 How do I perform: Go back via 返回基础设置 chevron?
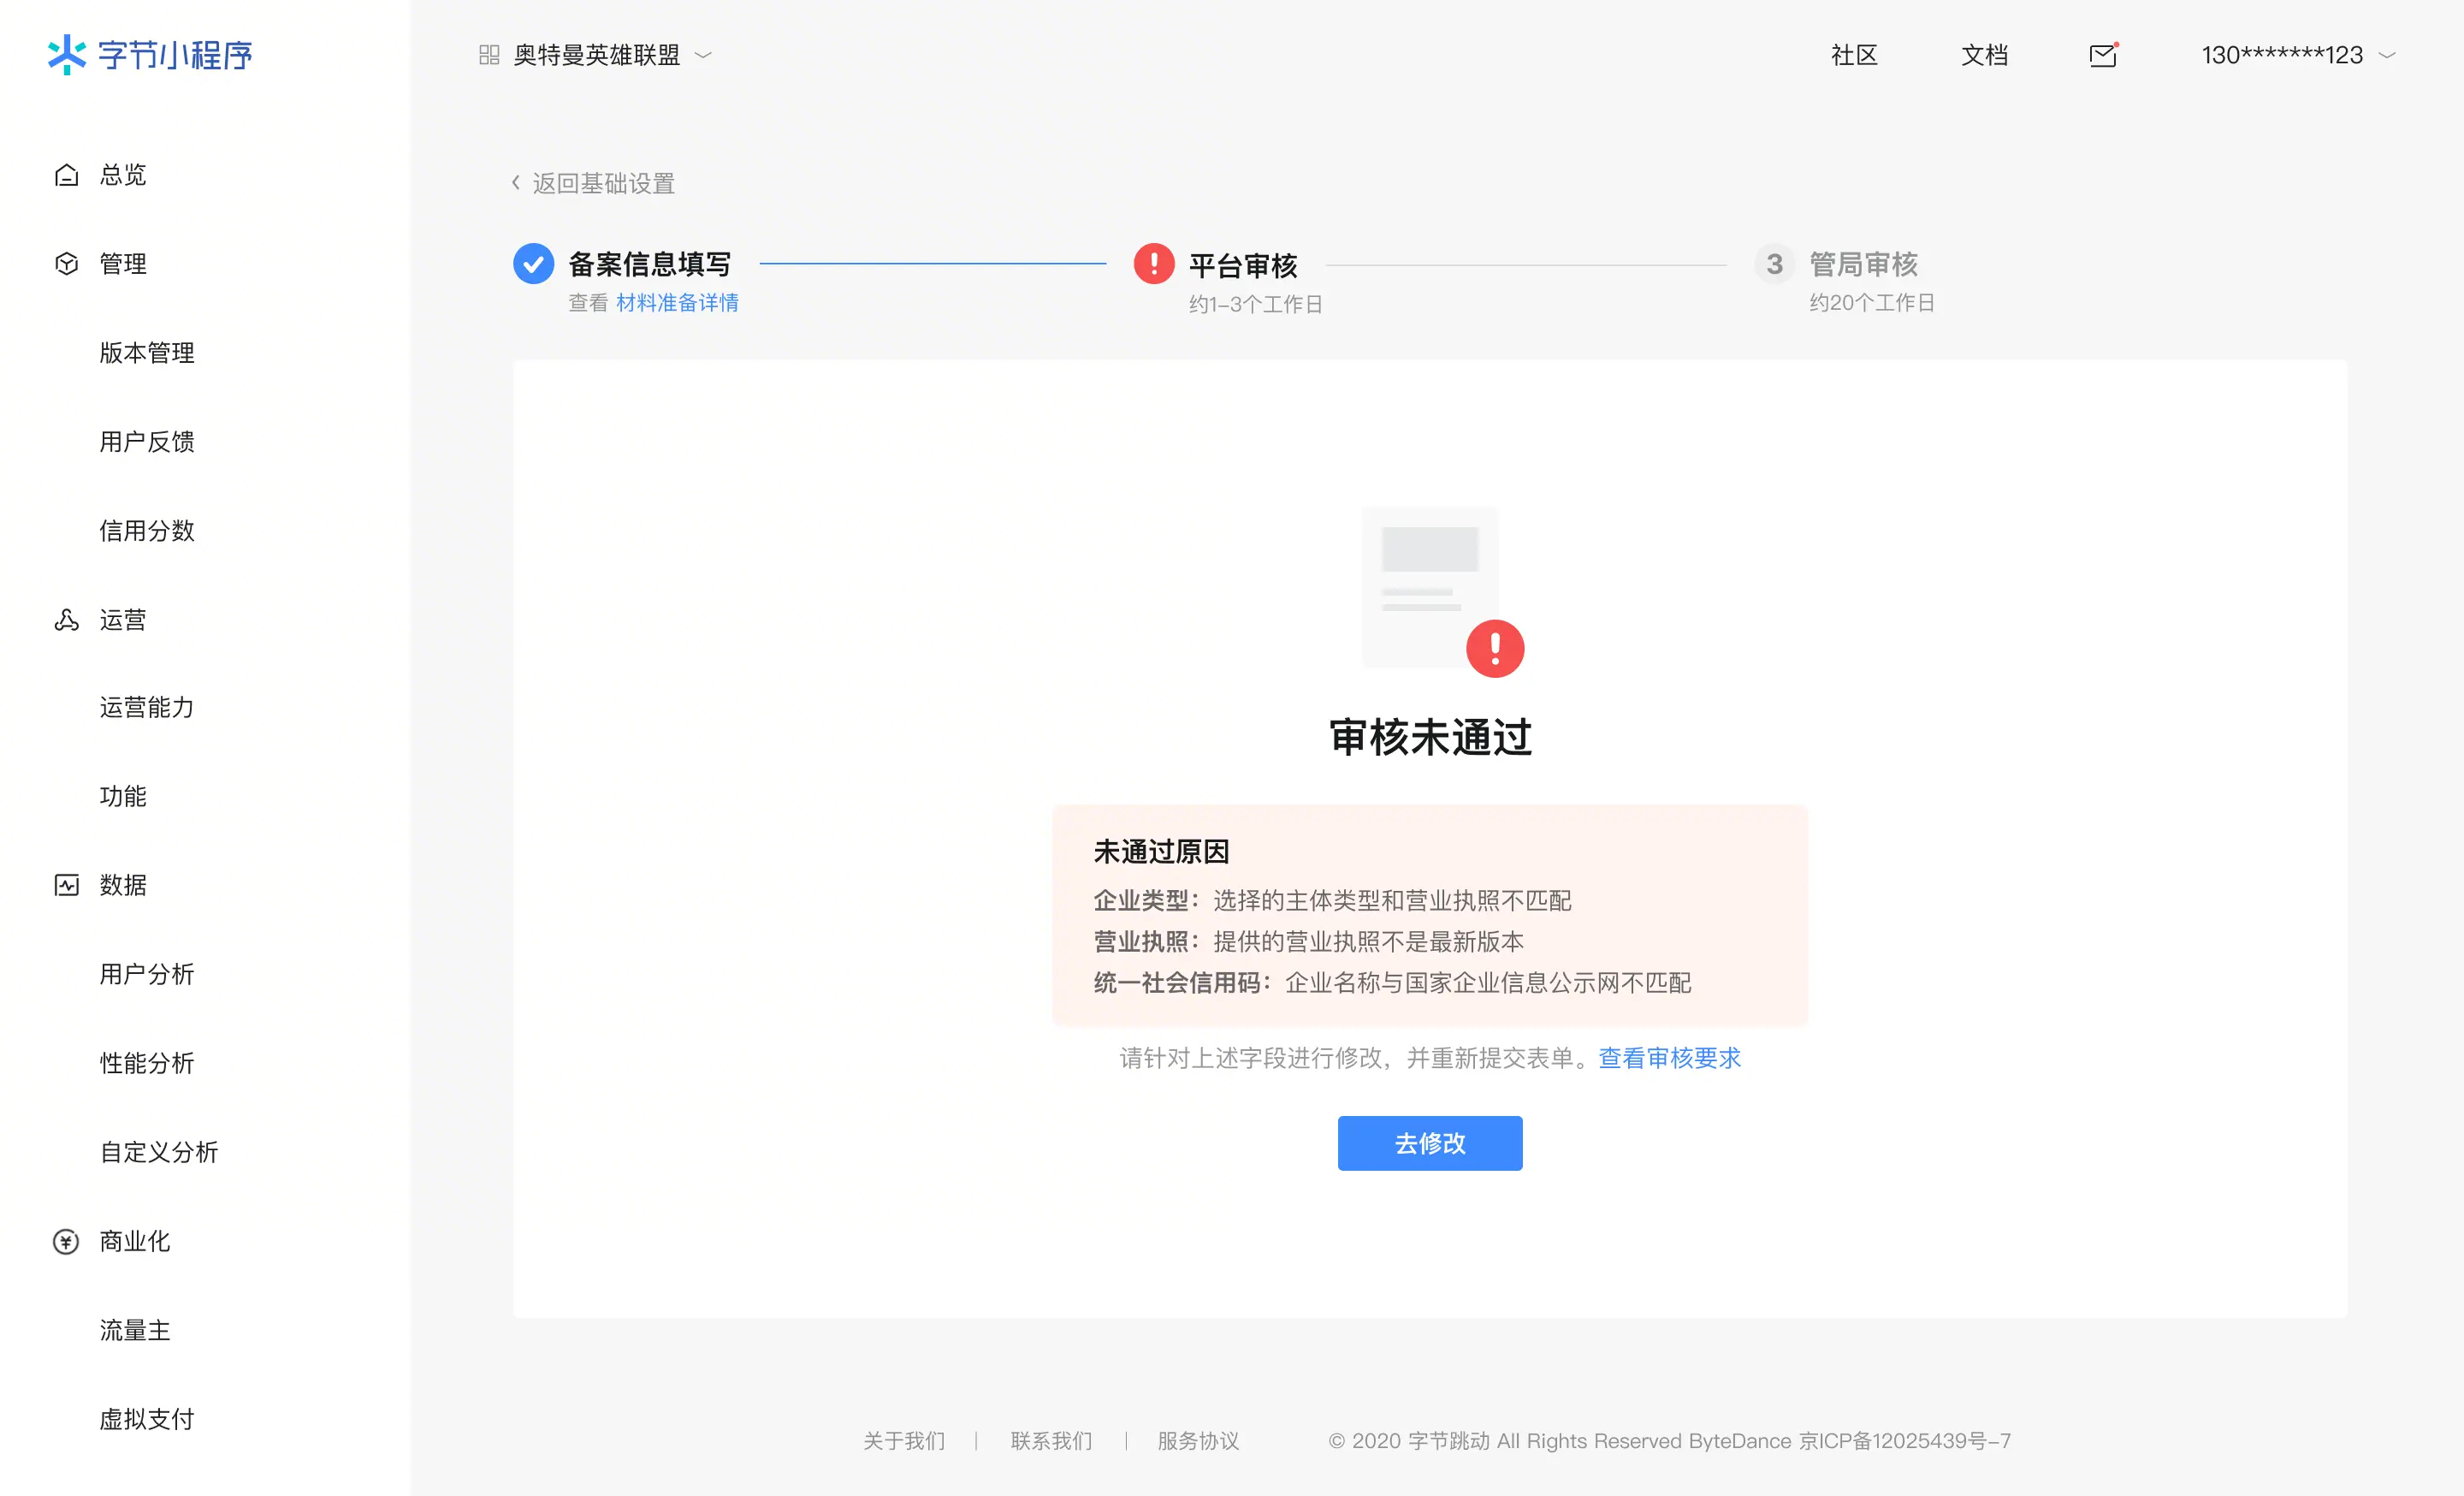tap(516, 183)
